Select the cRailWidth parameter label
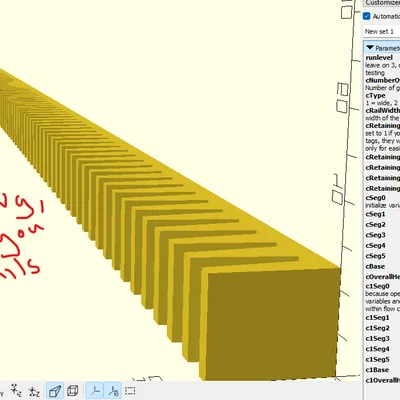 click(382, 110)
